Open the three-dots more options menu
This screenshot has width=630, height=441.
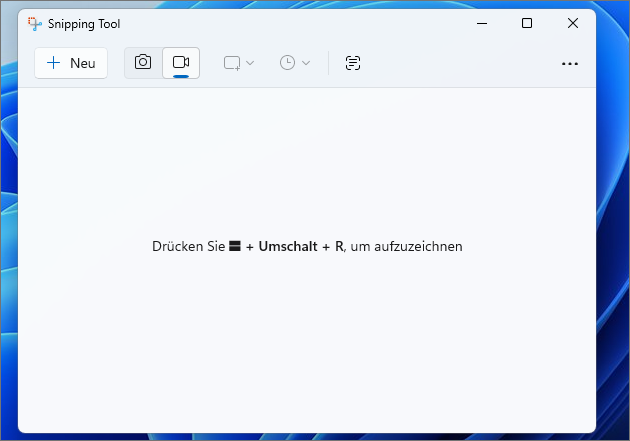click(570, 63)
